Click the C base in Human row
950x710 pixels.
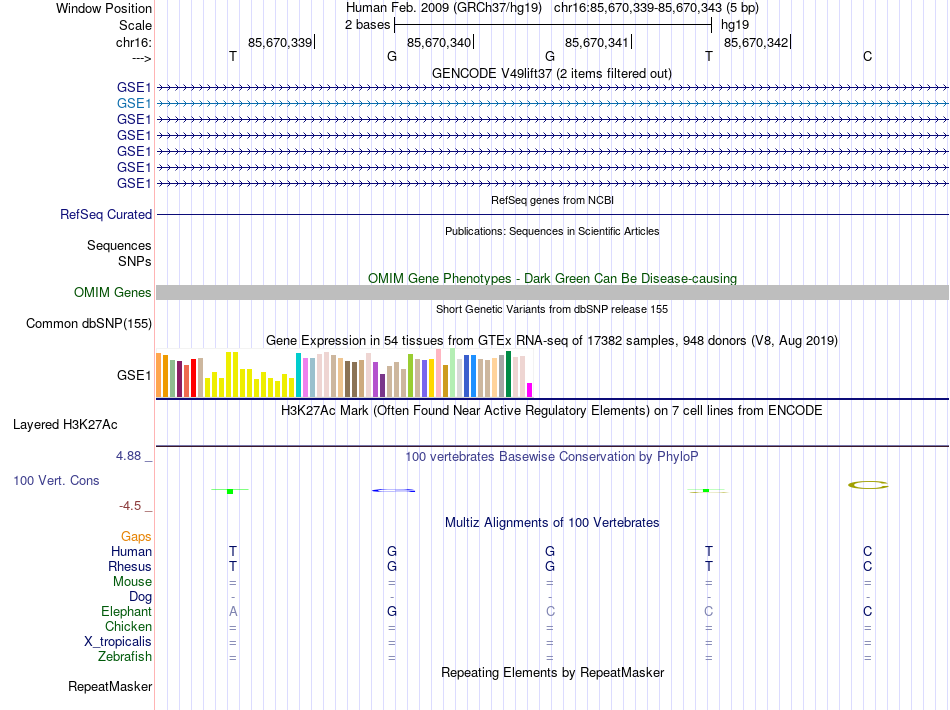[x=868, y=552]
